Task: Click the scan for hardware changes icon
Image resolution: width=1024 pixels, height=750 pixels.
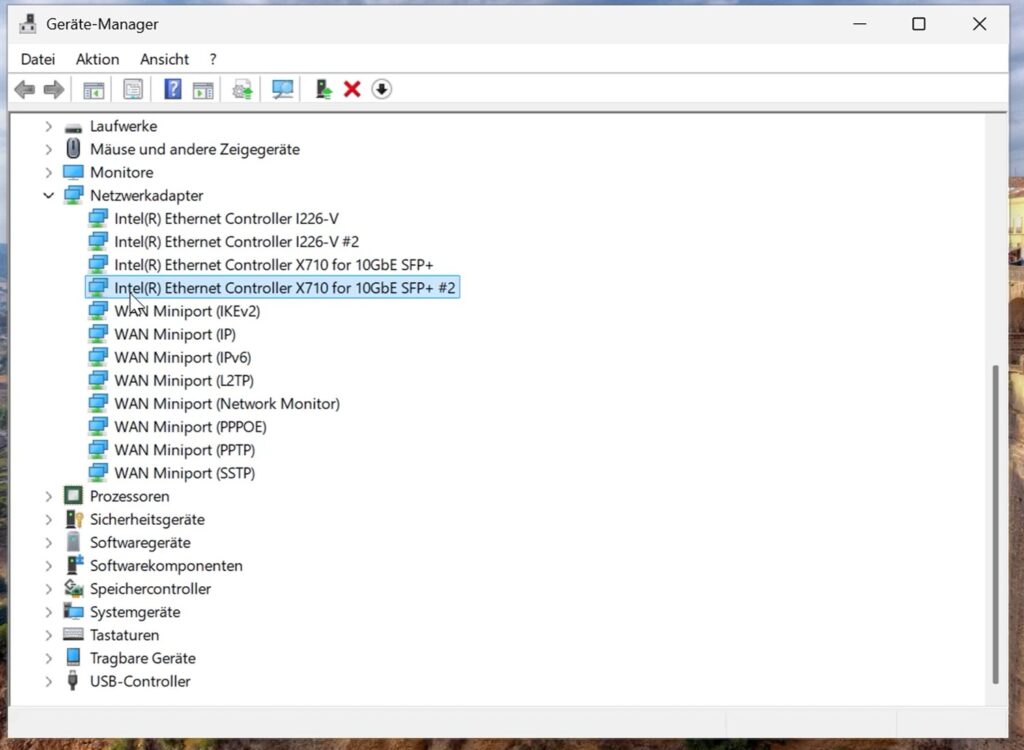Action: 283,90
